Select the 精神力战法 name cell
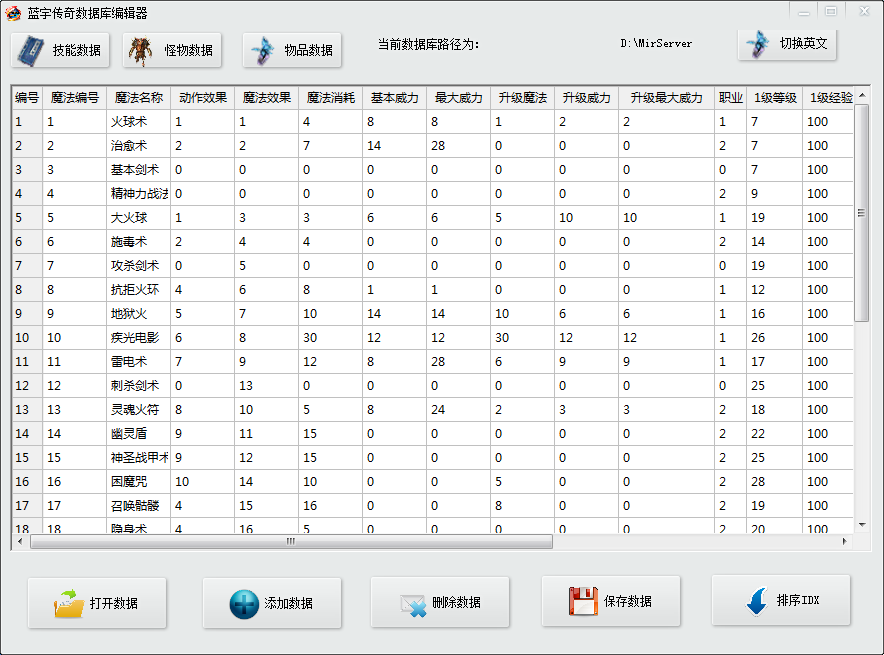The height and width of the screenshot is (655, 884). tap(138, 193)
